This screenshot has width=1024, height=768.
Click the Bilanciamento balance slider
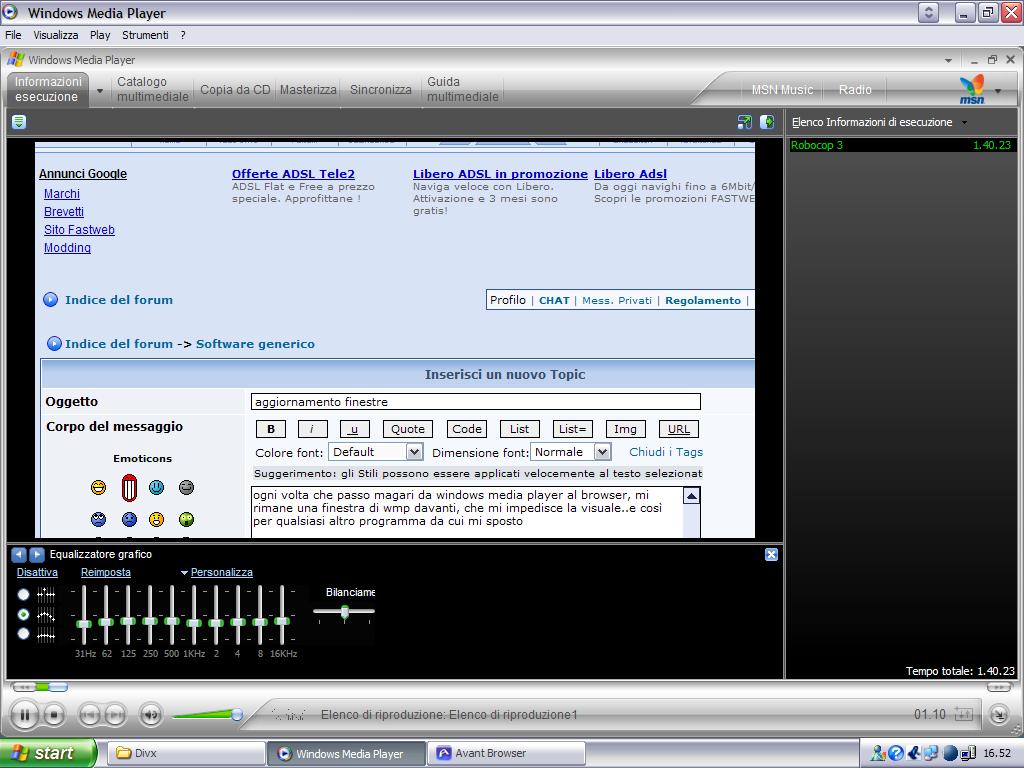pos(344,612)
